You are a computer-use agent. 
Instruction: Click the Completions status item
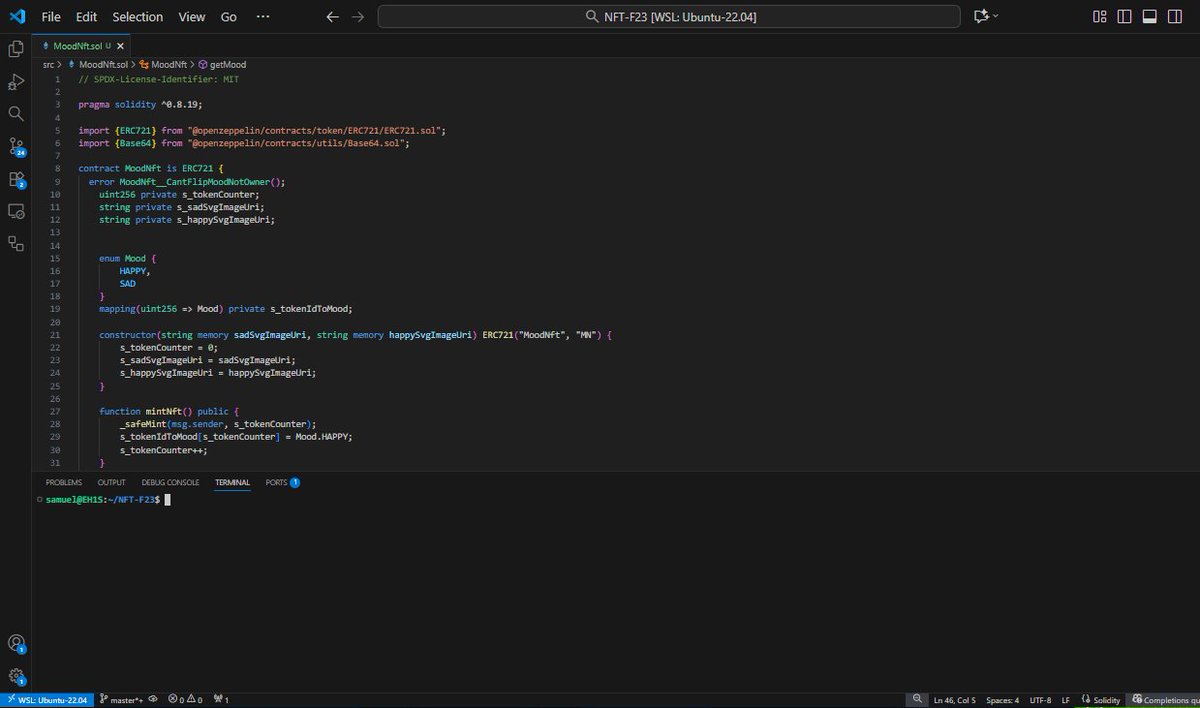[x=1164, y=700]
